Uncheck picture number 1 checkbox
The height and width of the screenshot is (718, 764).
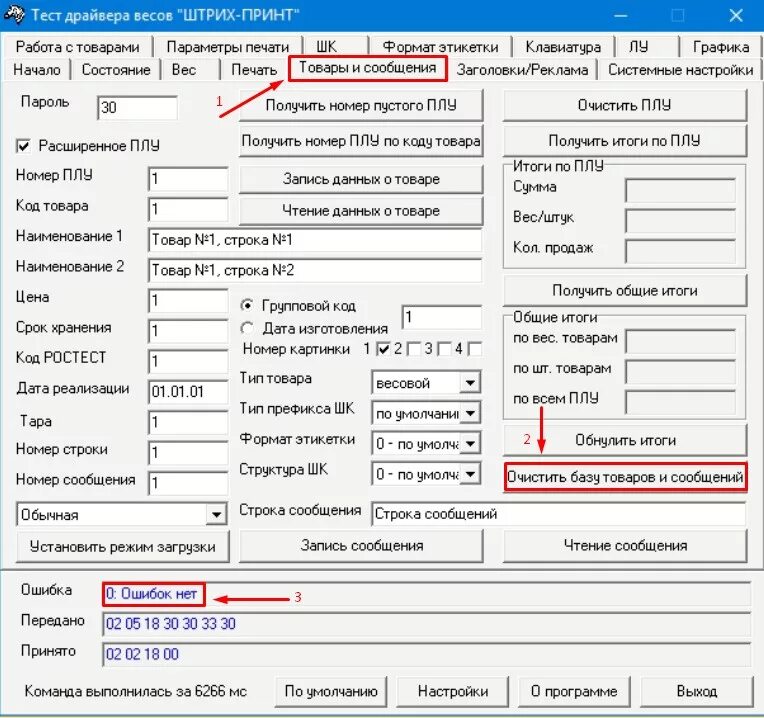pos(383,349)
